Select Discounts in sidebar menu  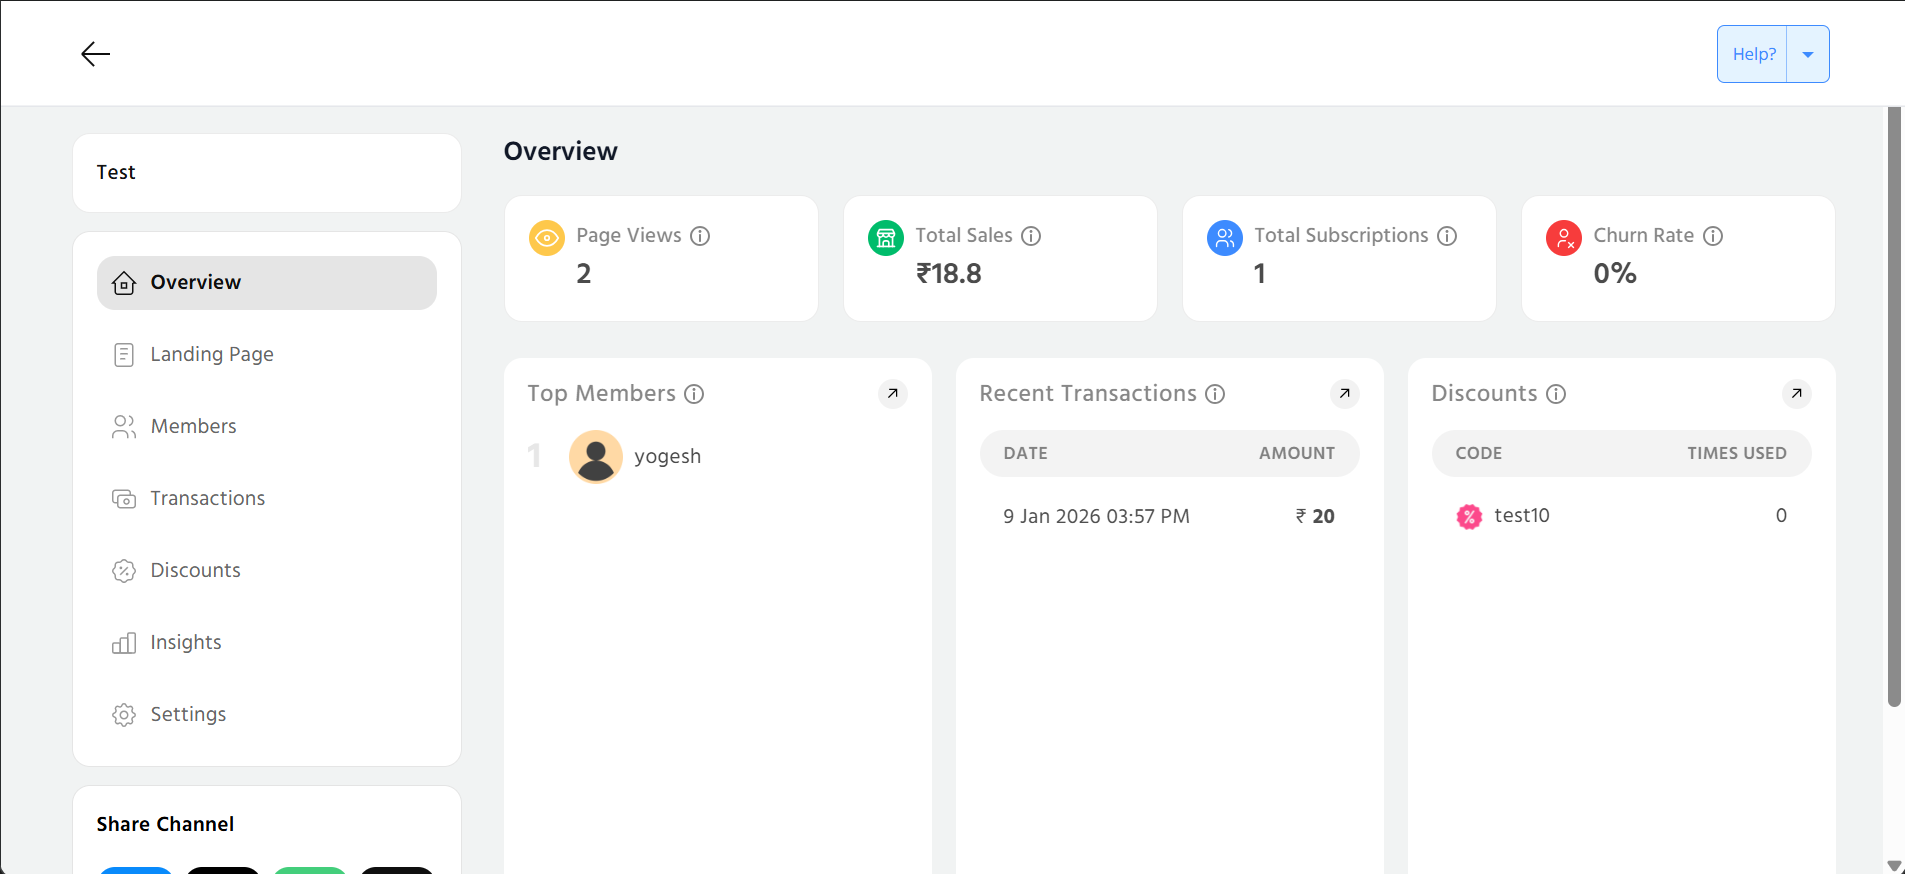195,571
